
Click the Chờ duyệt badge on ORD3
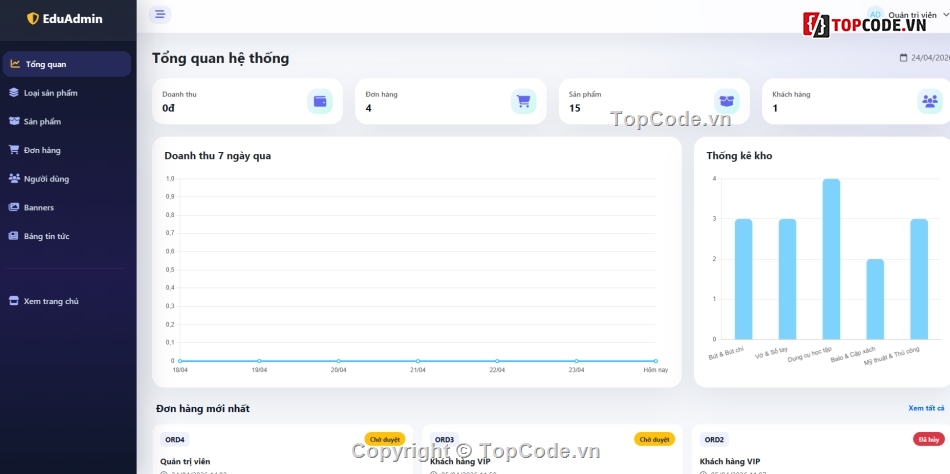pos(654,439)
